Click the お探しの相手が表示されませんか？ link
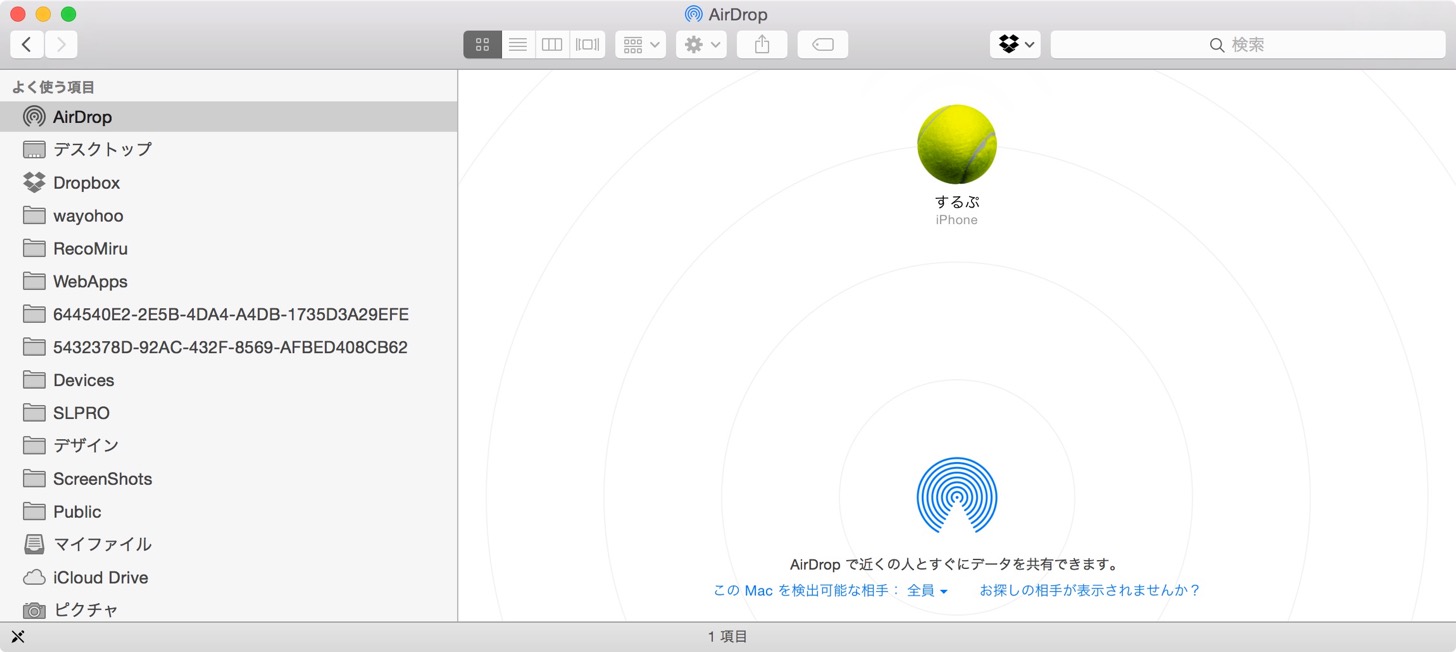 [x=1090, y=591]
